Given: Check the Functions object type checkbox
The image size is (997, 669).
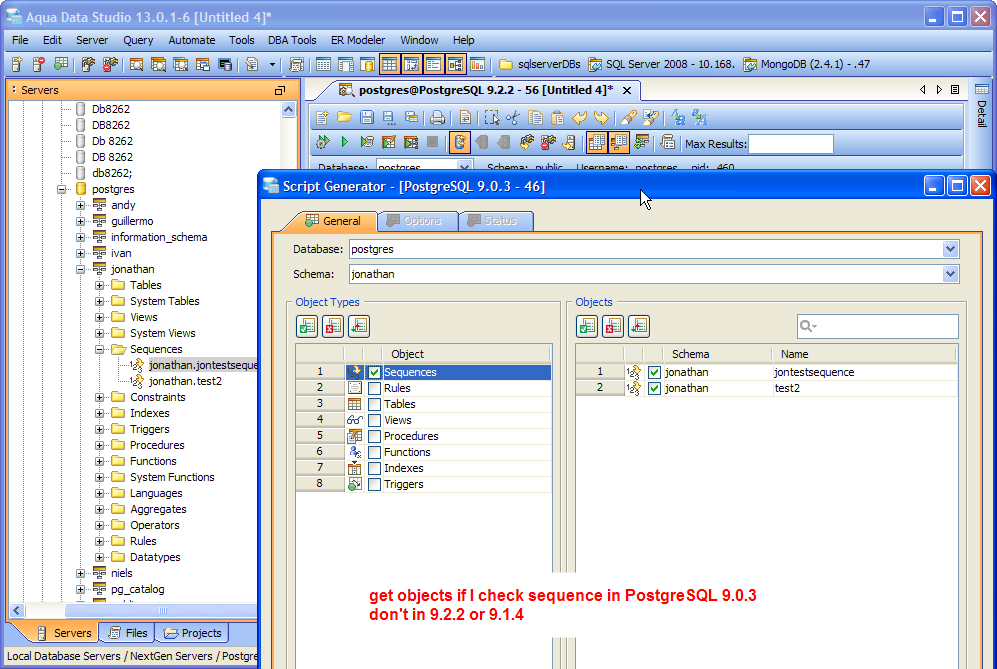Looking at the screenshot, I should (x=375, y=452).
